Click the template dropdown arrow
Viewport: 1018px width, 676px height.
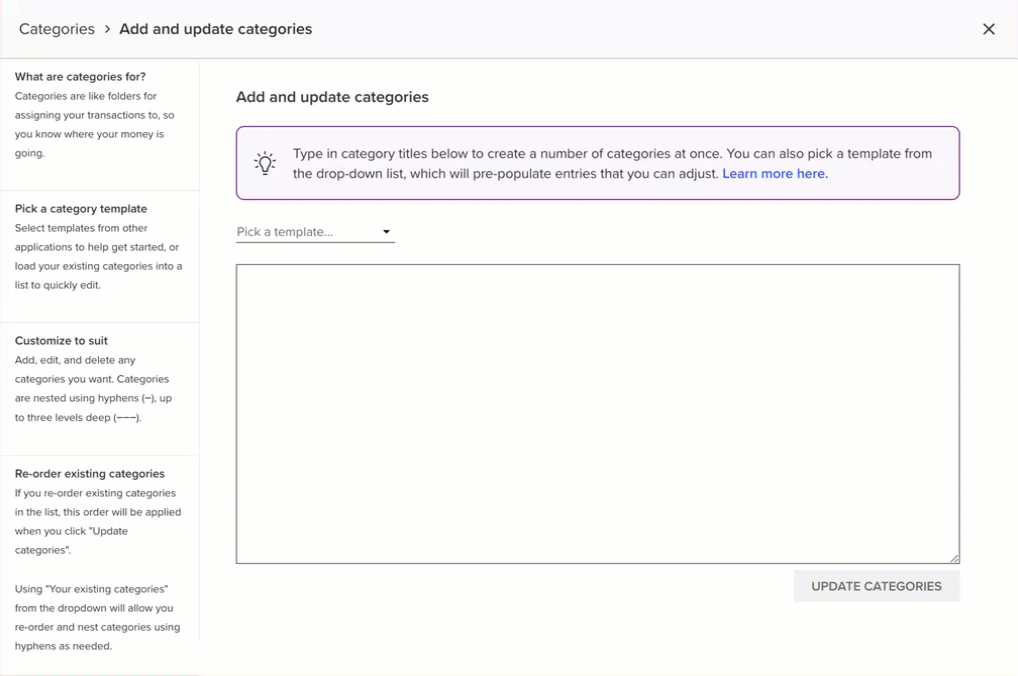pos(386,232)
